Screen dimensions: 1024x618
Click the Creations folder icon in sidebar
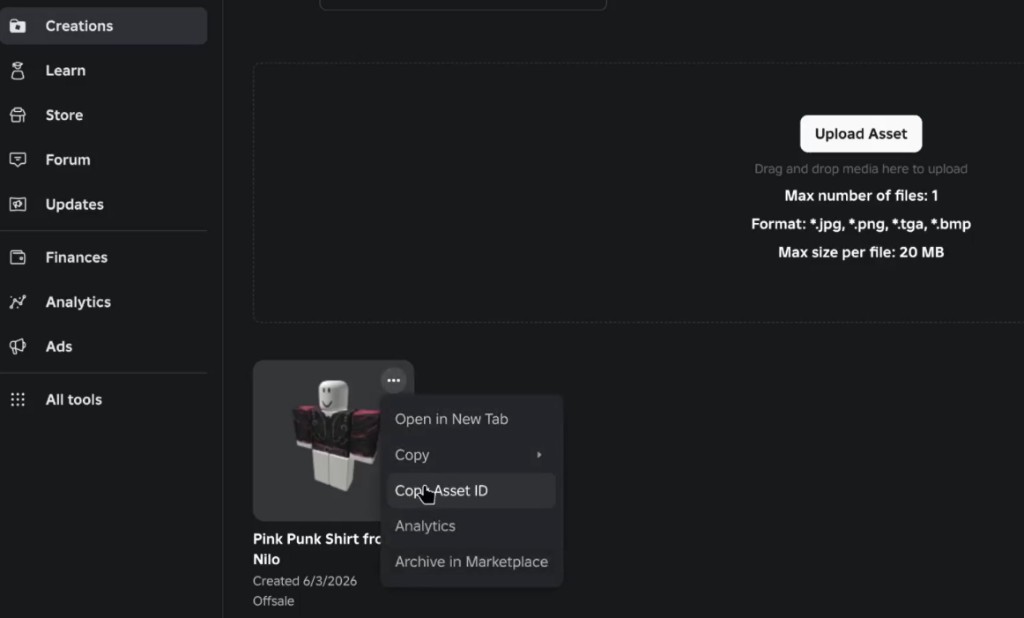18,26
